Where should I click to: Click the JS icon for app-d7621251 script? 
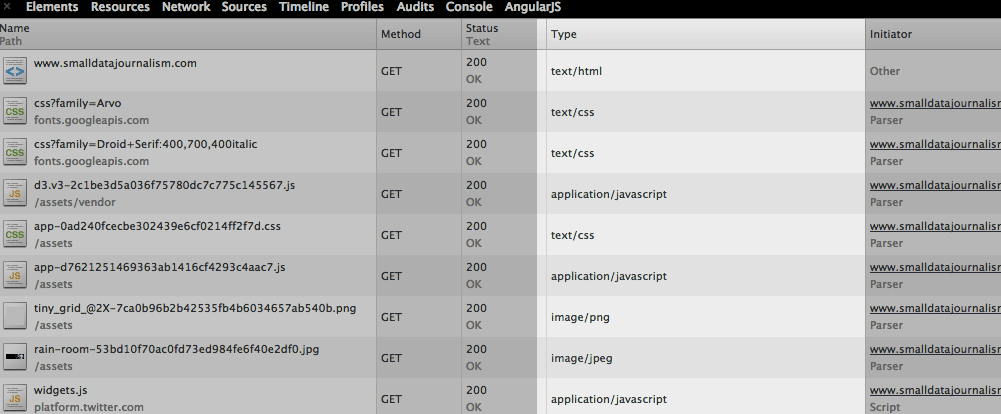15,275
